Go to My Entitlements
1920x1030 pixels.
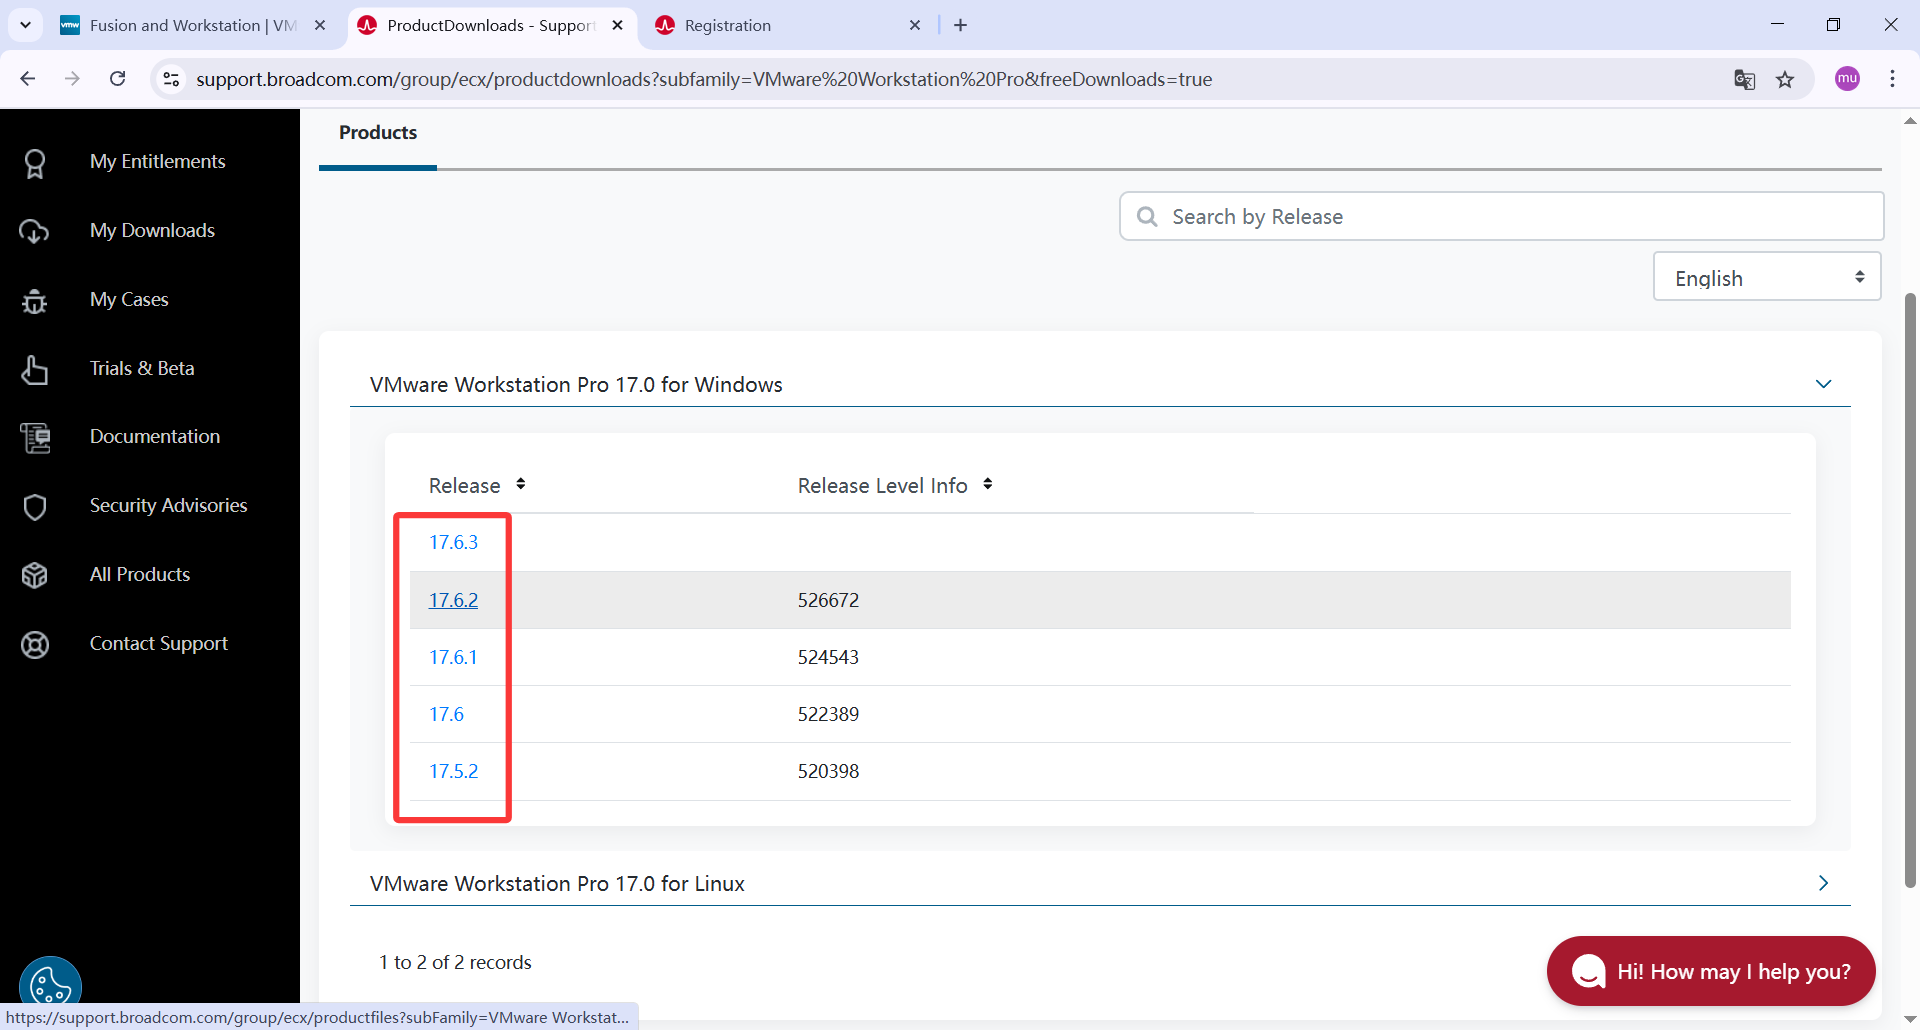(x=157, y=161)
